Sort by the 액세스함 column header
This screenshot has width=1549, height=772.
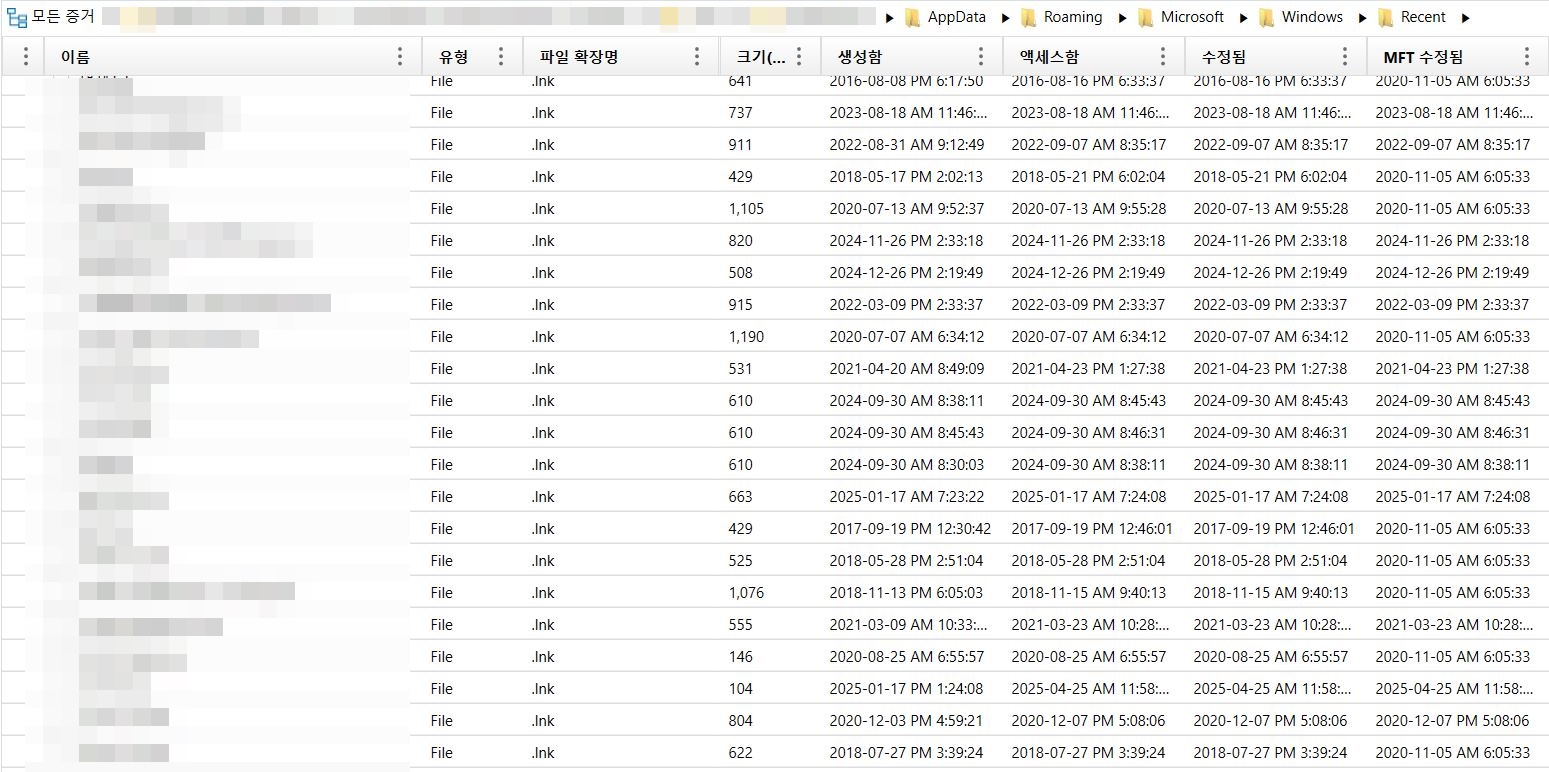pyautogui.click(x=1049, y=57)
